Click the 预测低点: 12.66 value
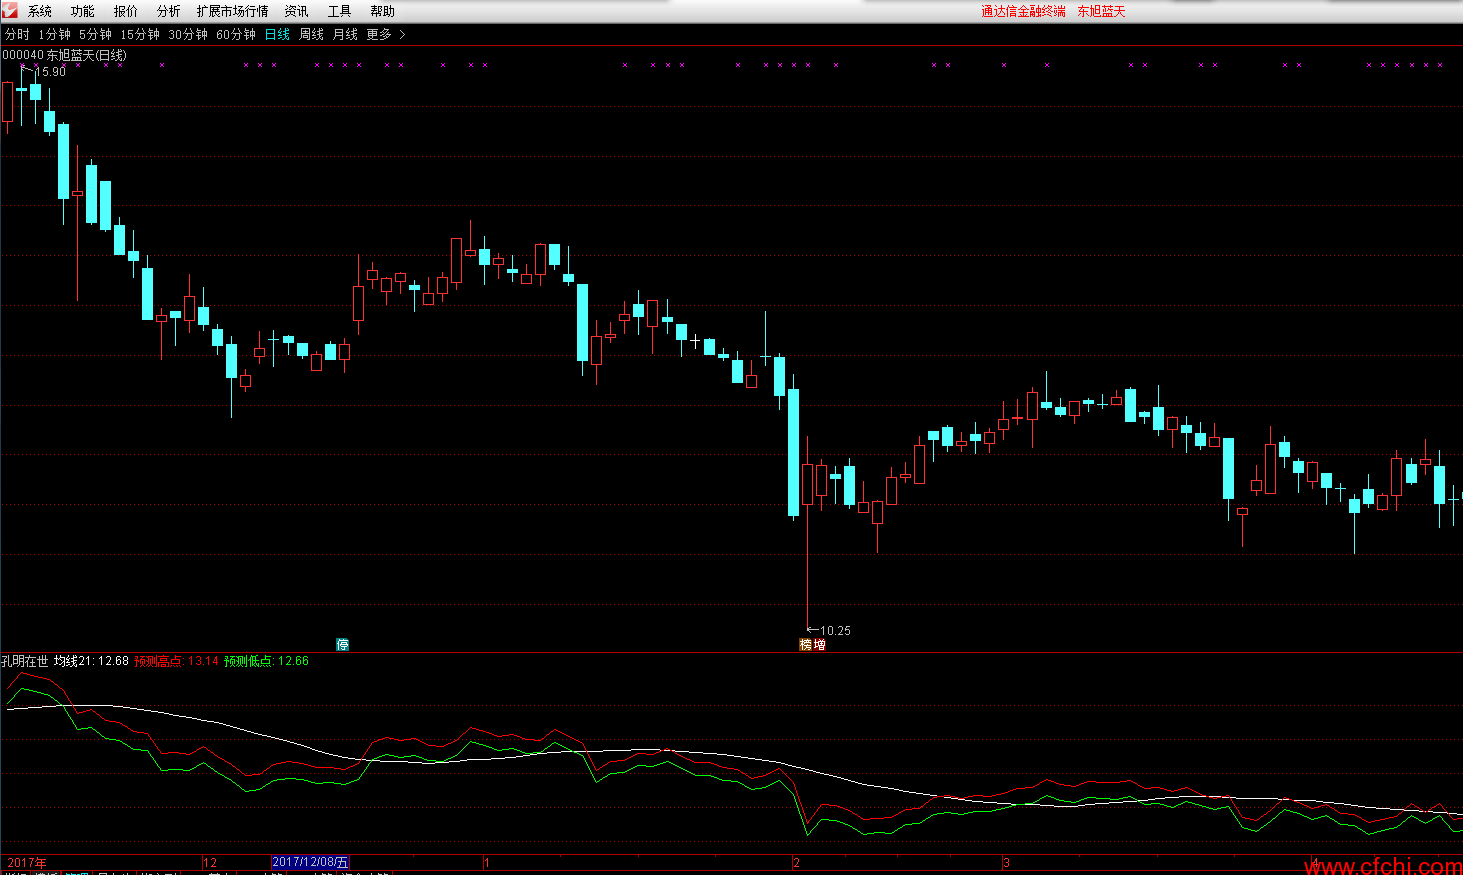This screenshot has height=875, width=1463. (x=266, y=661)
